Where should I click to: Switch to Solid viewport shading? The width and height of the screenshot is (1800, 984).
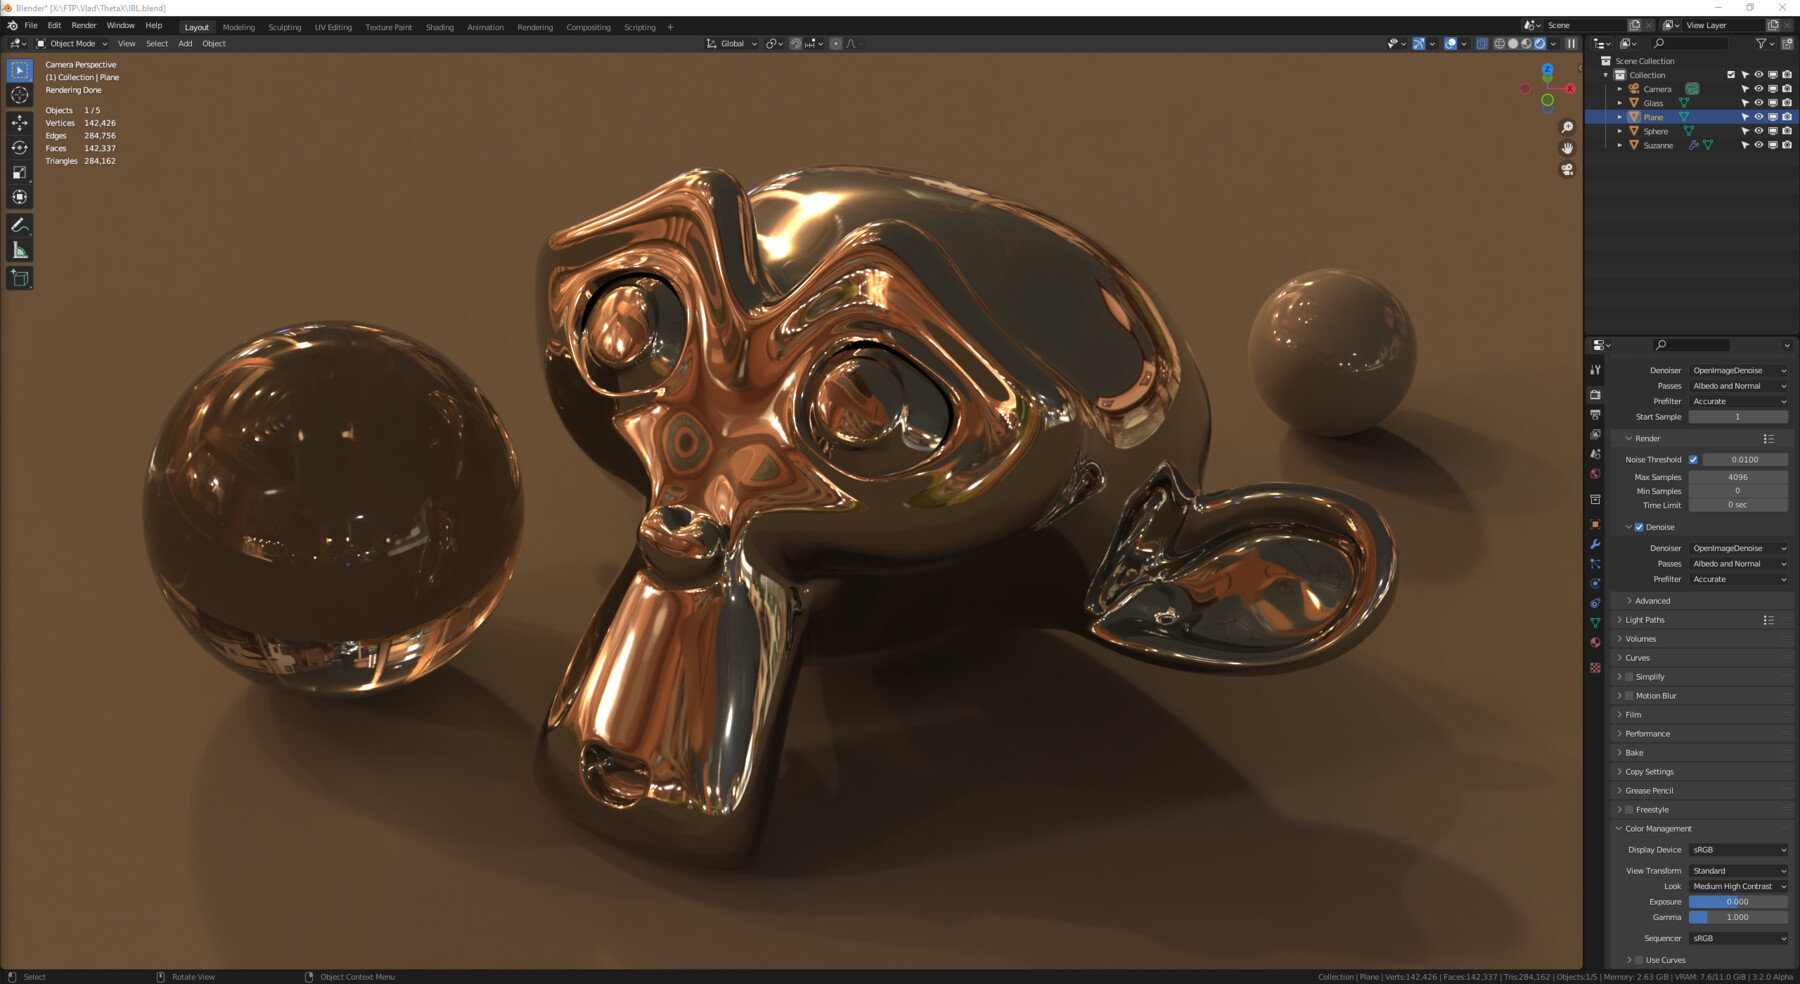point(1513,44)
